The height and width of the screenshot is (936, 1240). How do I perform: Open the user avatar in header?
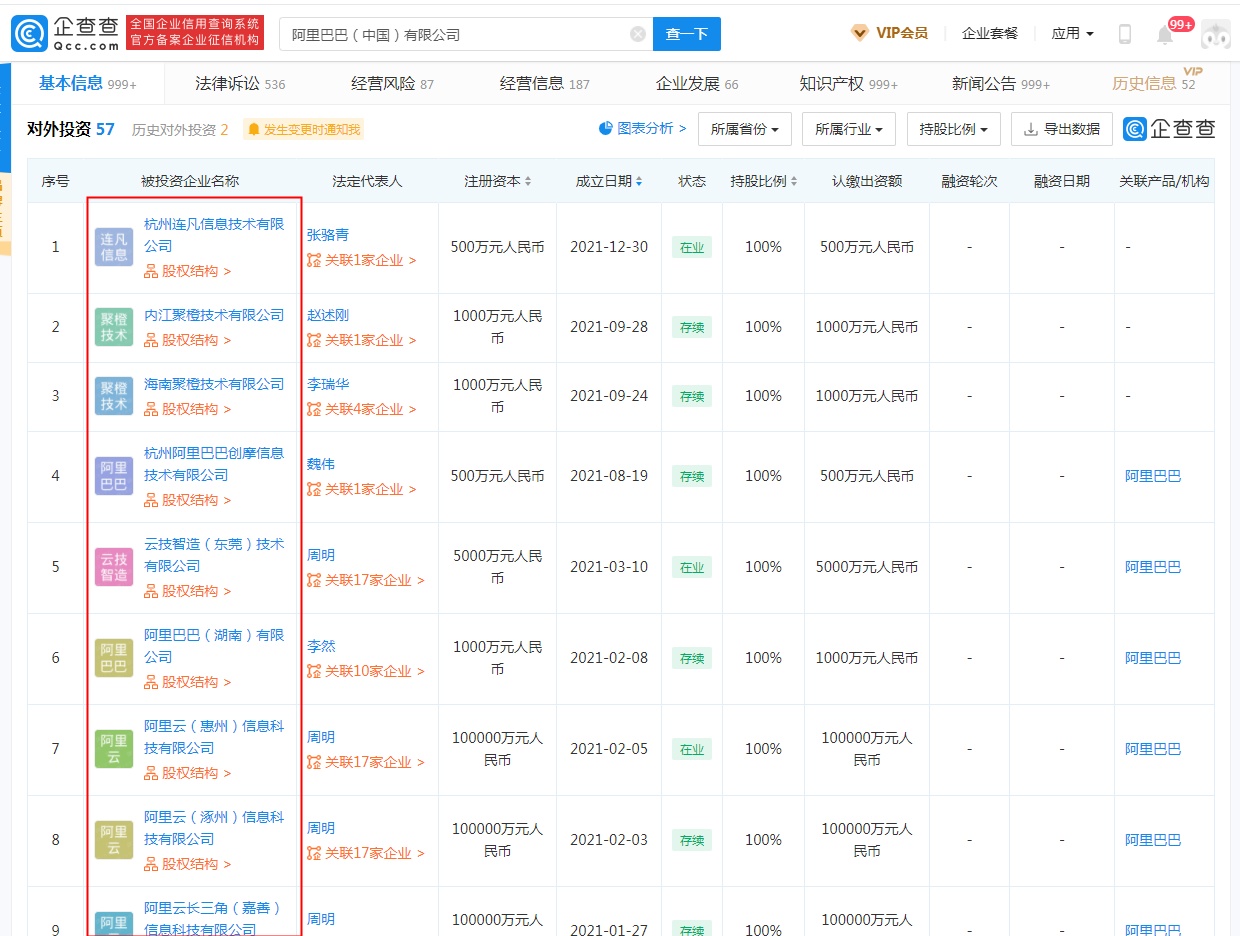1215,34
